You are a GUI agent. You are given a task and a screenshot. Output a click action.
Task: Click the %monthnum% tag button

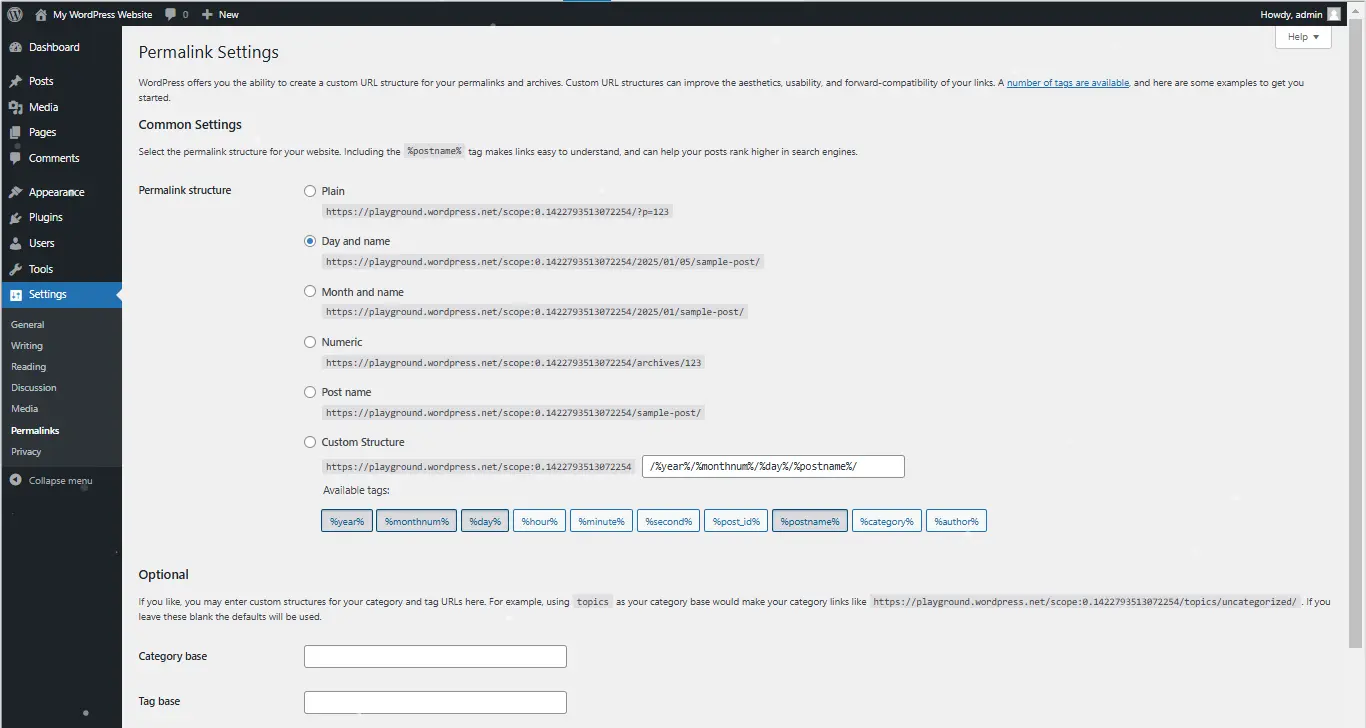[x=417, y=521]
